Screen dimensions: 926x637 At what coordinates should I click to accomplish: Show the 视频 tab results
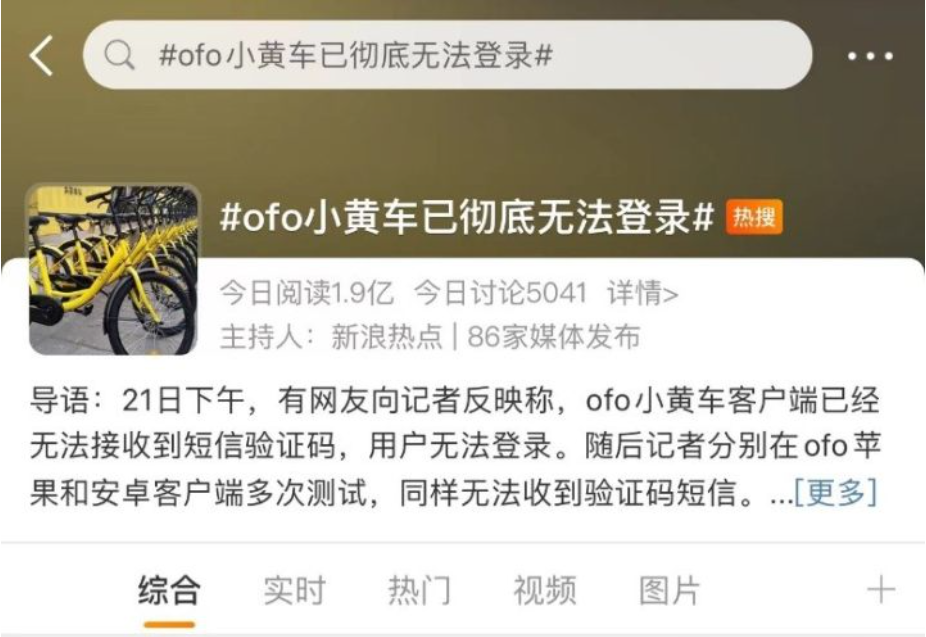coord(544,590)
